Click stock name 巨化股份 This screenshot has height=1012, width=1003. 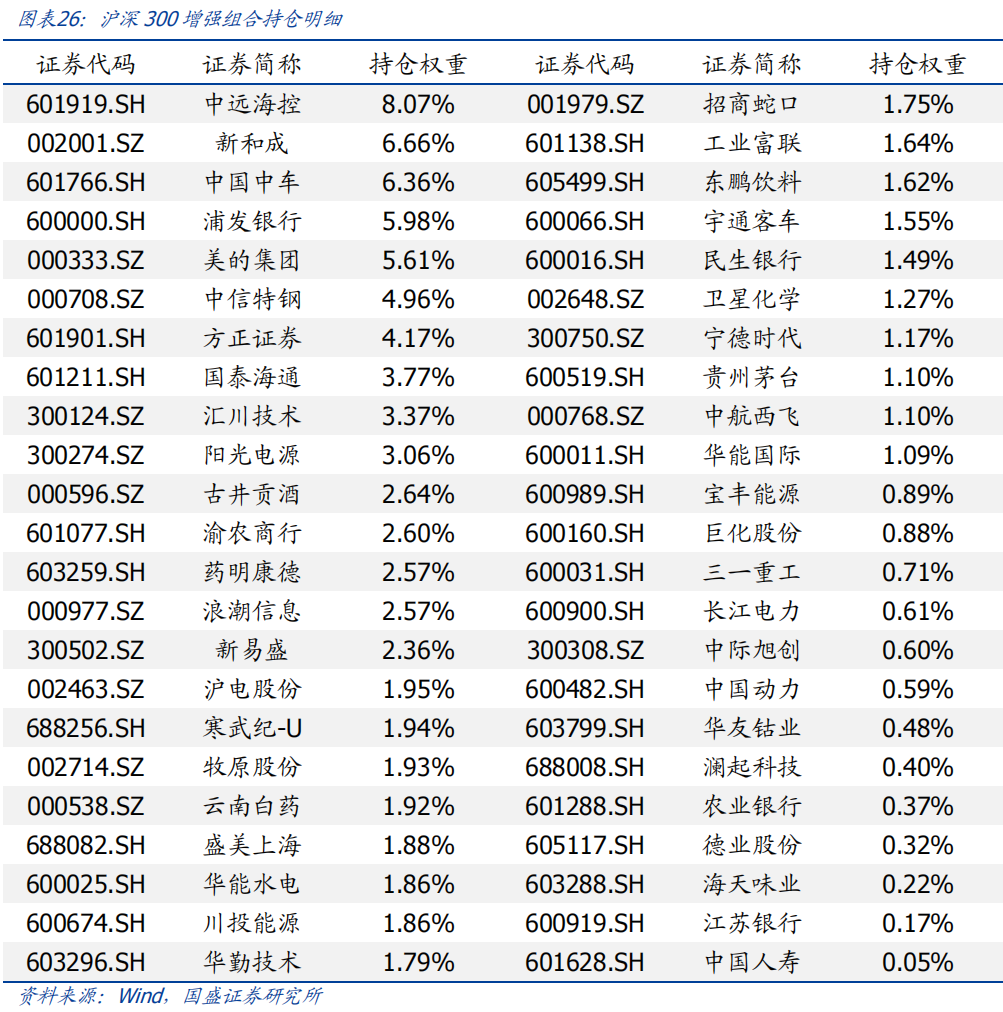click(752, 533)
